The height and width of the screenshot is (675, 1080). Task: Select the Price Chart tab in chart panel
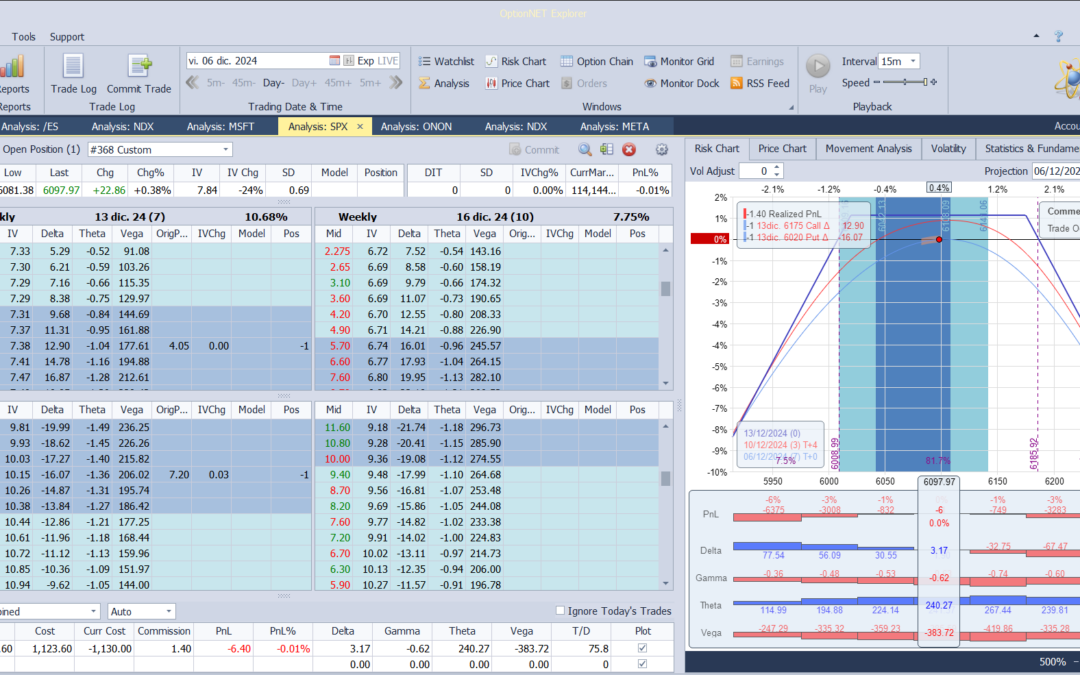click(x=782, y=149)
